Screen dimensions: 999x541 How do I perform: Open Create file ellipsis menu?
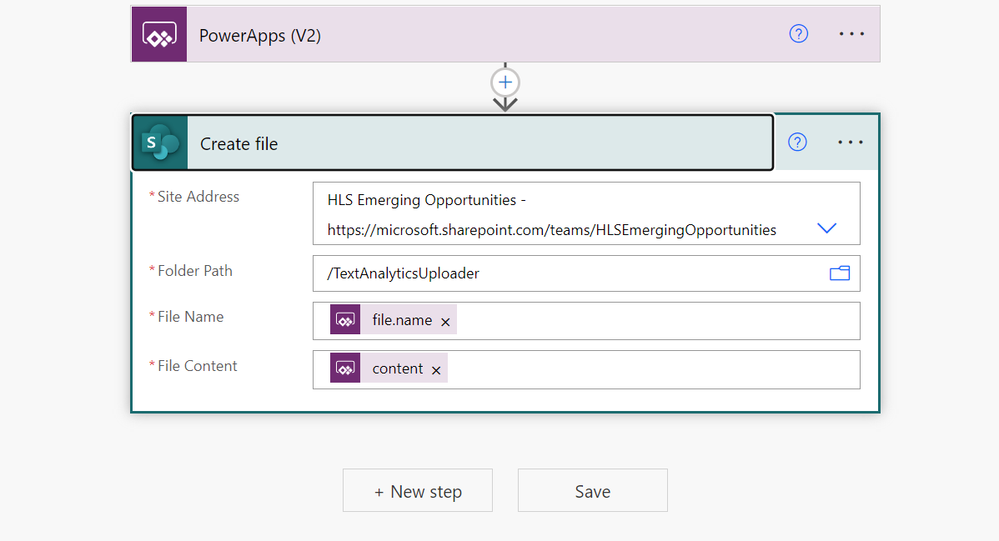pyautogui.click(x=850, y=142)
